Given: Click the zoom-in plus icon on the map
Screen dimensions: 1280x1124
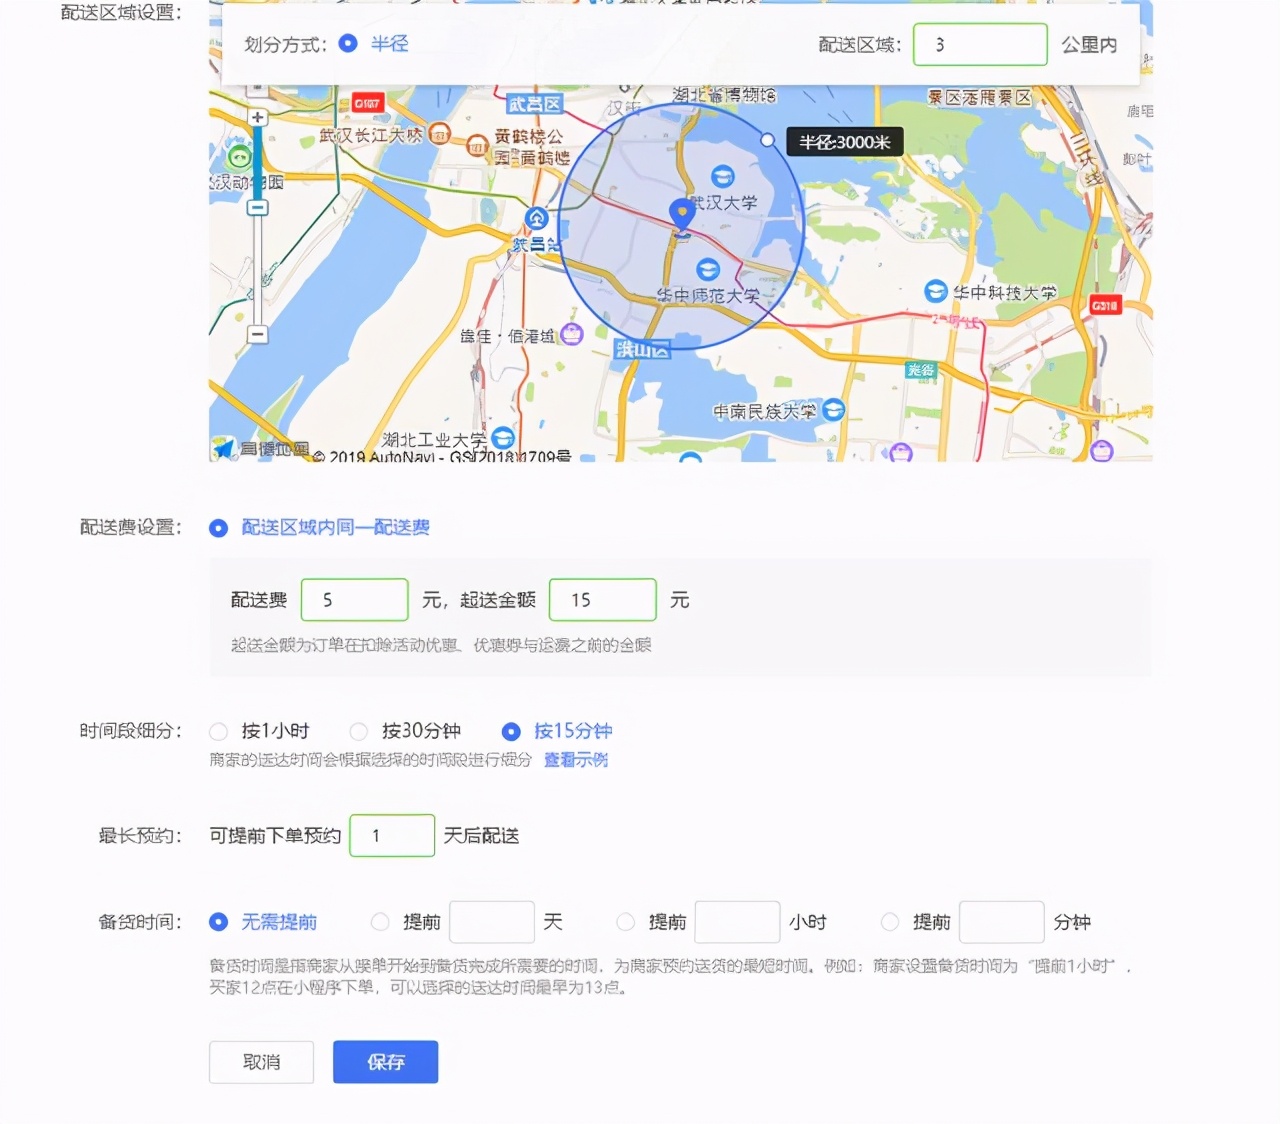Looking at the screenshot, I should 258,117.
